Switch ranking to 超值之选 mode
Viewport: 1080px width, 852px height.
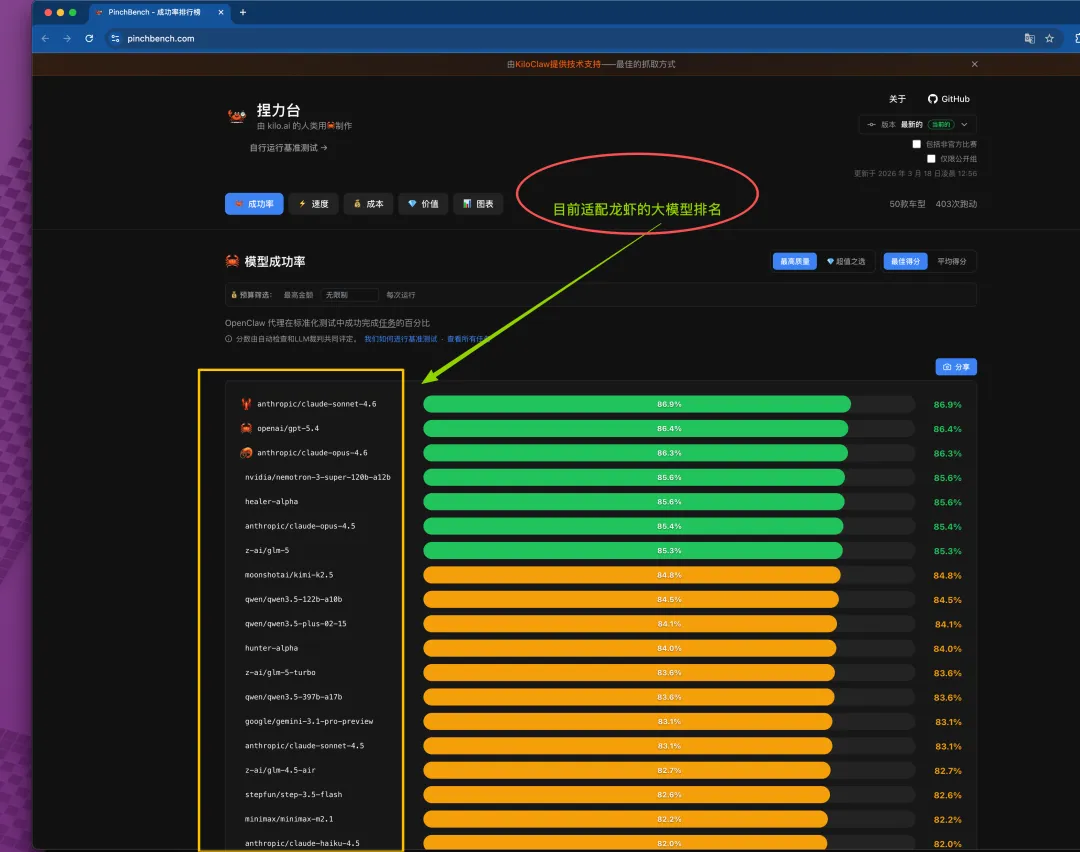click(846, 262)
